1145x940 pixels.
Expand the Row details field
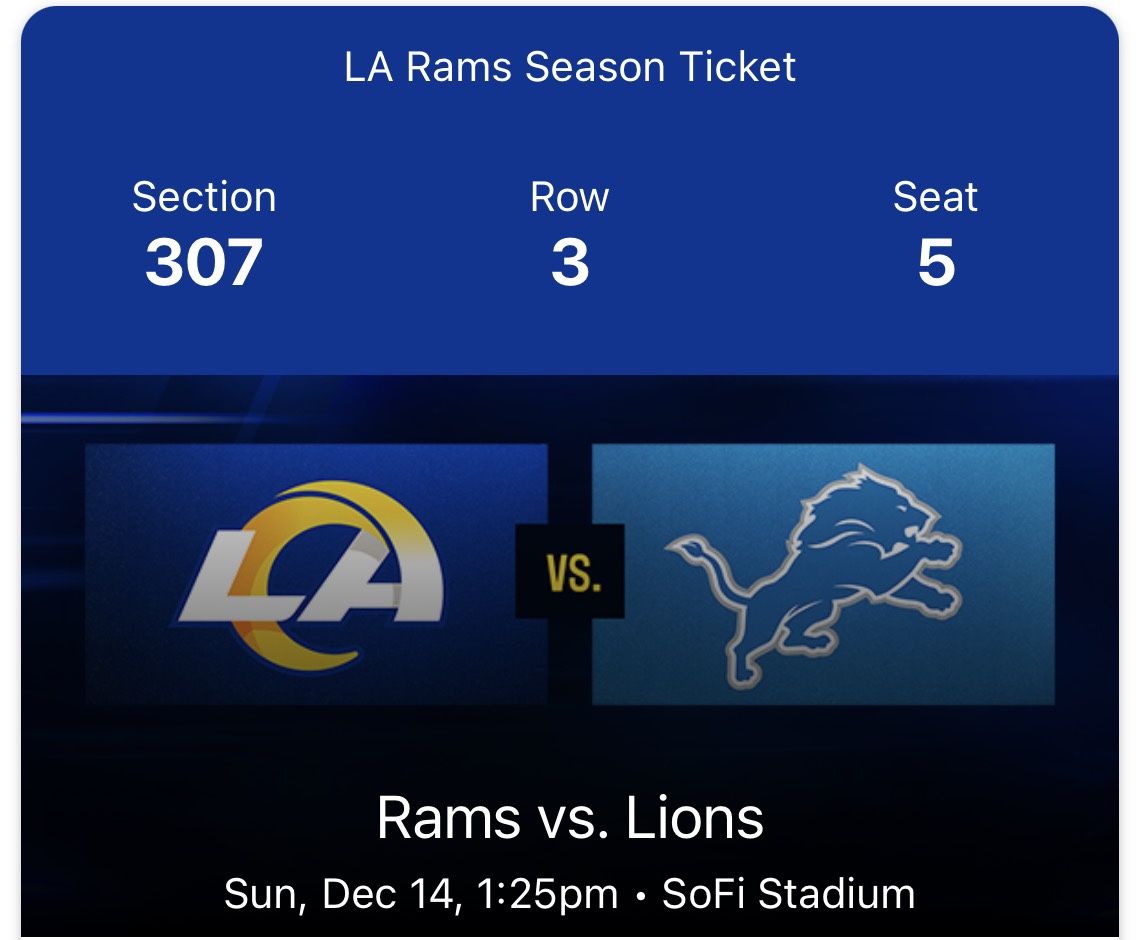pos(571,197)
